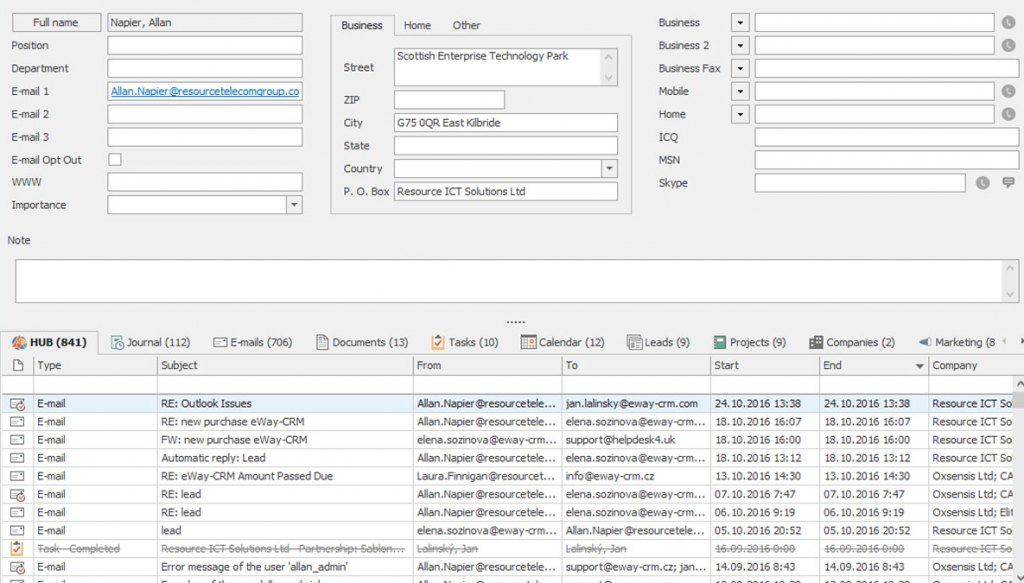Click the Note field scroll up arrow
The height and width of the screenshot is (583, 1024).
[x=1010, y=268]
